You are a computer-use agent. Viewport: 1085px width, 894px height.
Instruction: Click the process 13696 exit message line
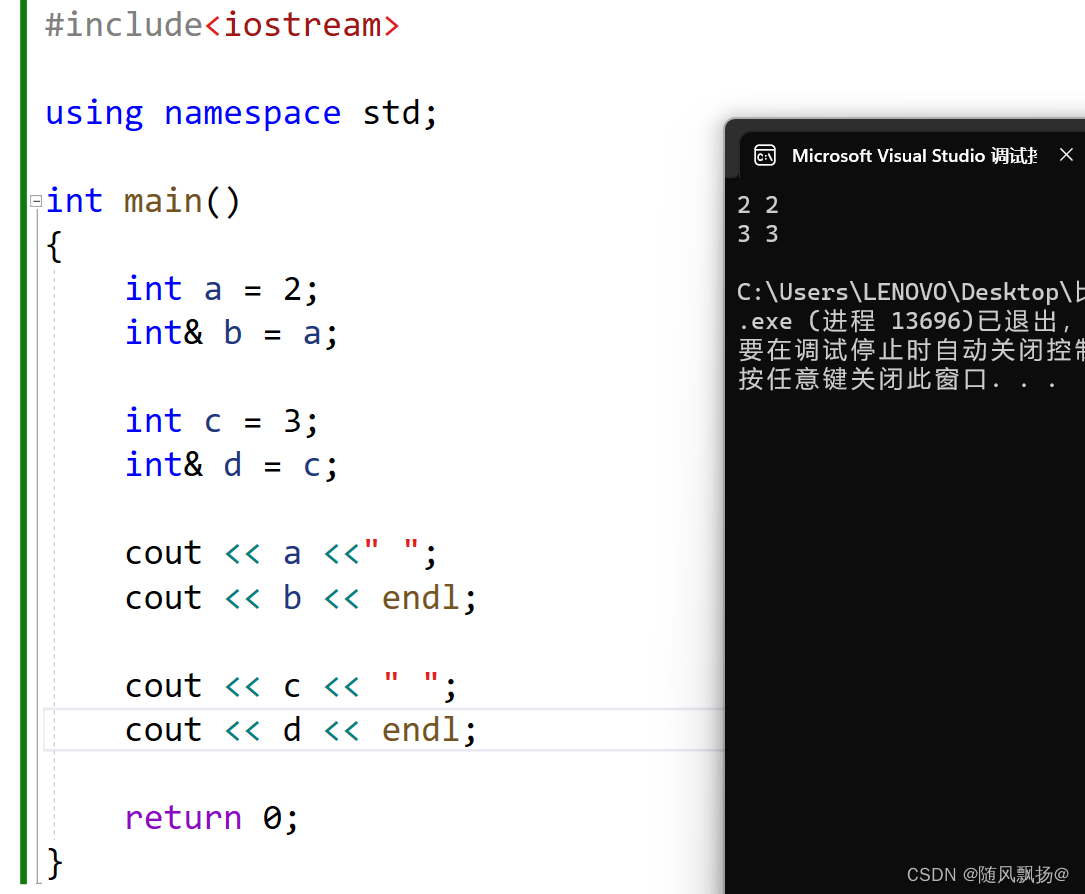pos(905,321)
